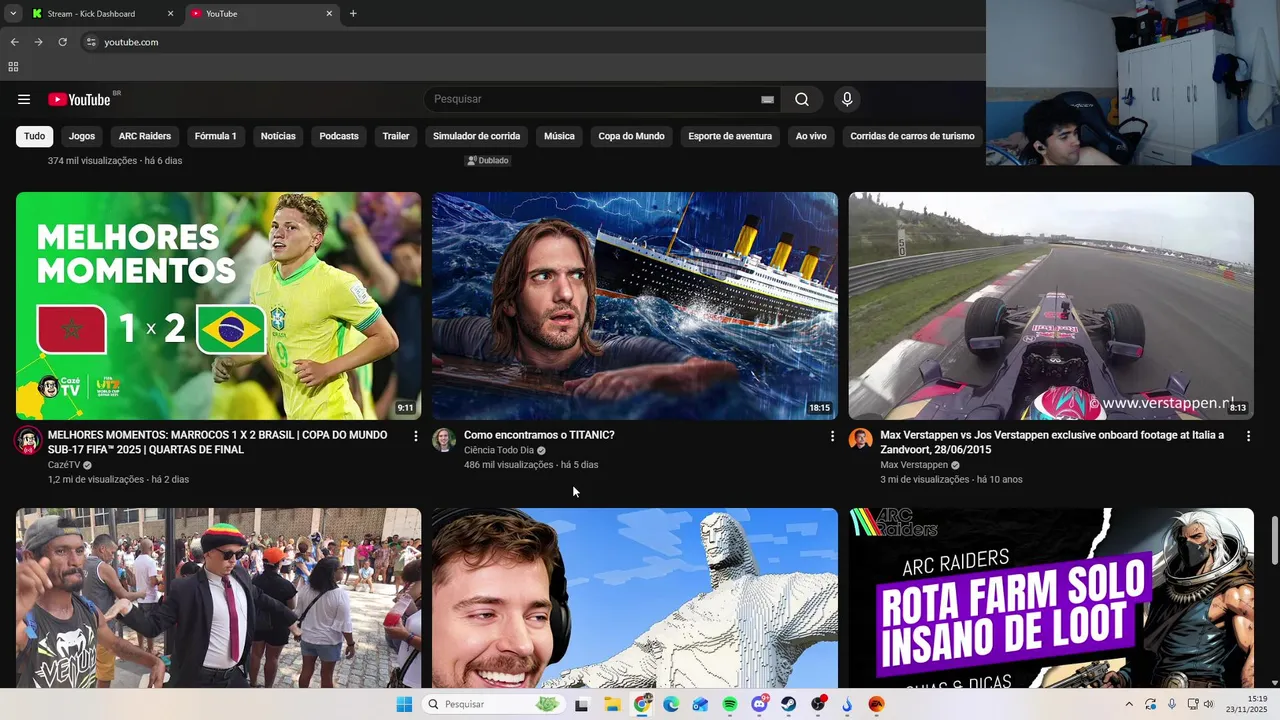Select the Esporte de aventura chip
The height and width of the screenshot is (720, 1280).
pyautogui.click(x=730, y=136)
